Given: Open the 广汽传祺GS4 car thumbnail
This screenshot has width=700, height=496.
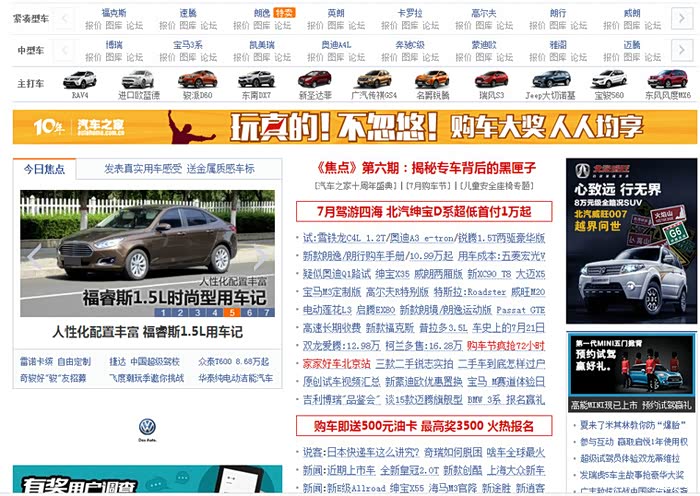Looking at the screenshot, I should click(374, 79).
